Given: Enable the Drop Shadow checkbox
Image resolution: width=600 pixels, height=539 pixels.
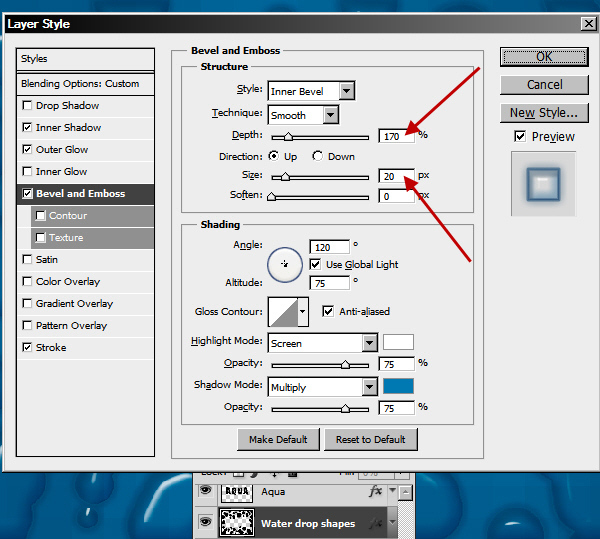Looking at the screenshot, I should (26, 106).
